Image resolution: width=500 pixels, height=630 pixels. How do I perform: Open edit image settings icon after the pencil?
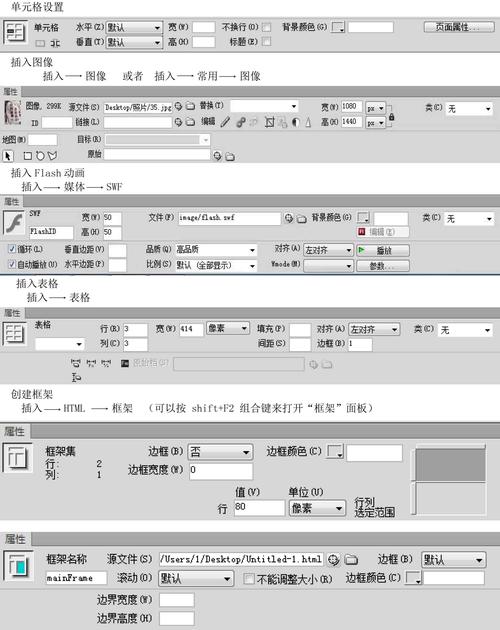click(241, 122)
